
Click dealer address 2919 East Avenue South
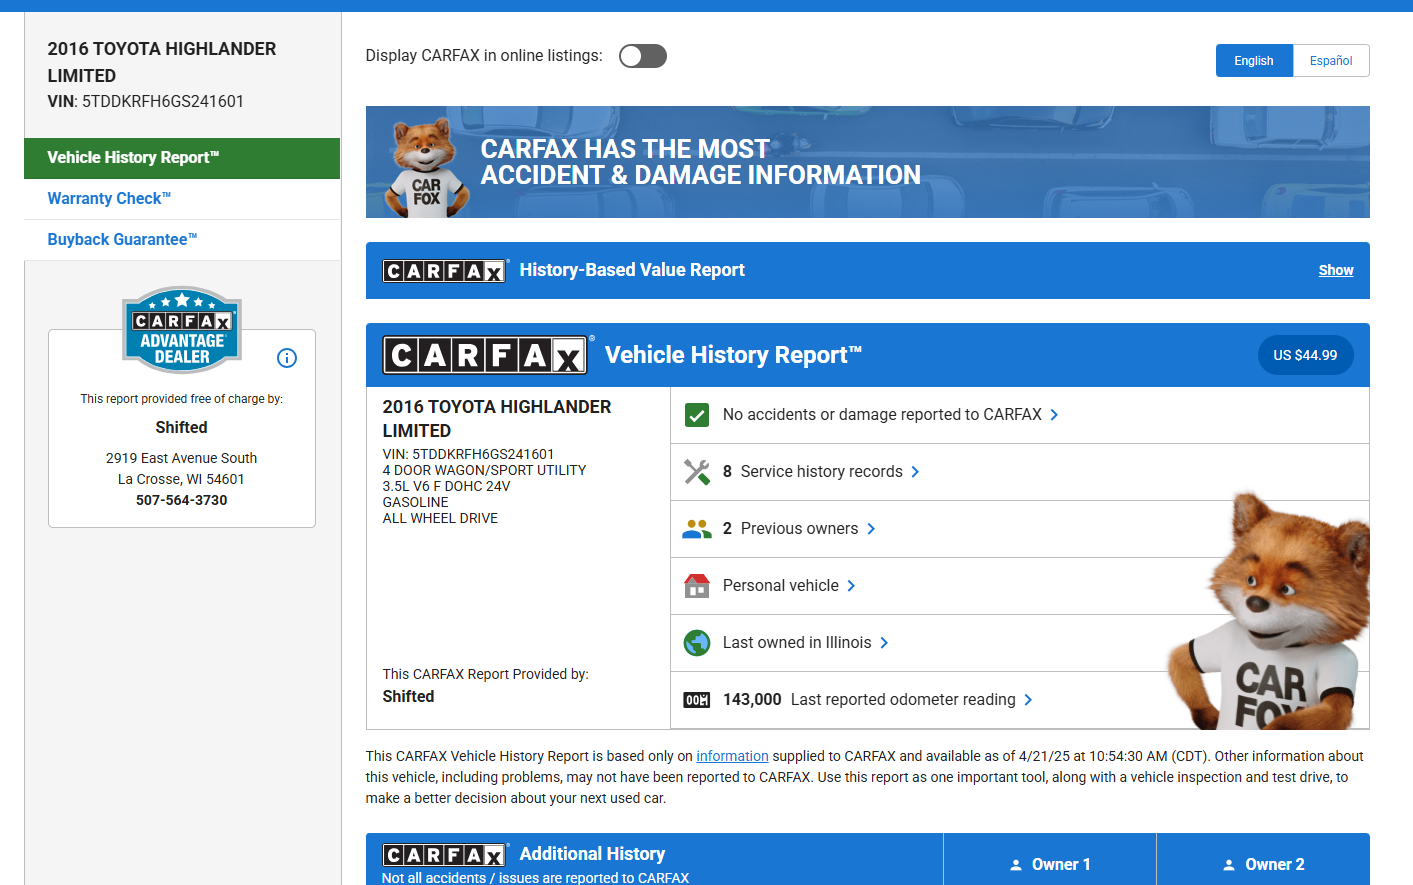tap(182, 458)
